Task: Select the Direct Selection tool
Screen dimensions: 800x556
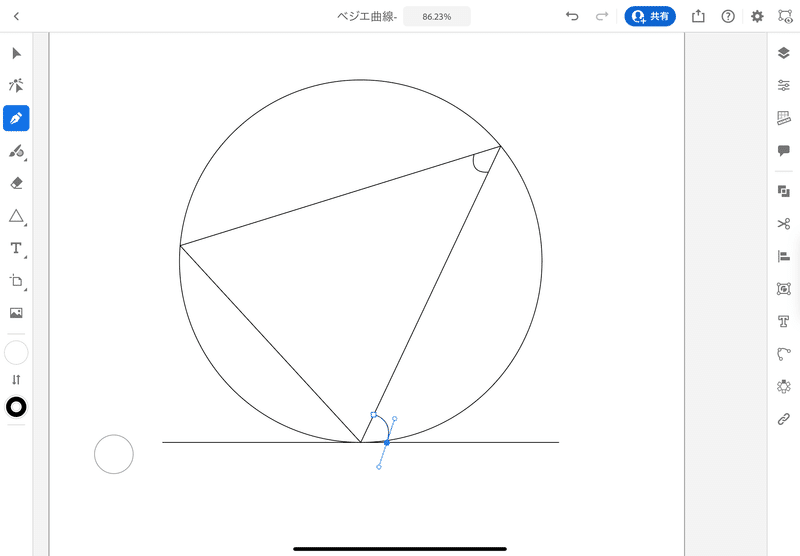Action: pyautogui.click(x=16, y=85)
